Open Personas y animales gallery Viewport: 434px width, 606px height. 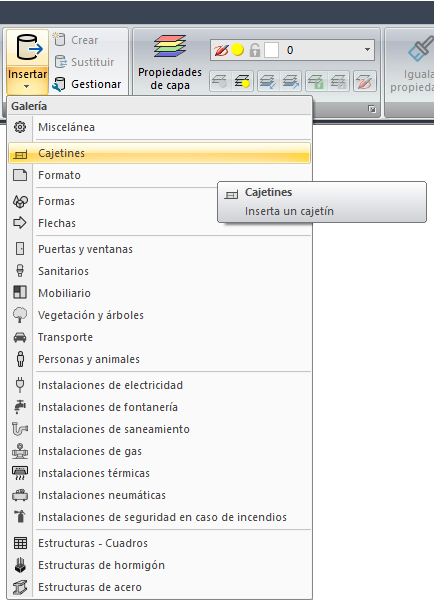tap(159, 359)
